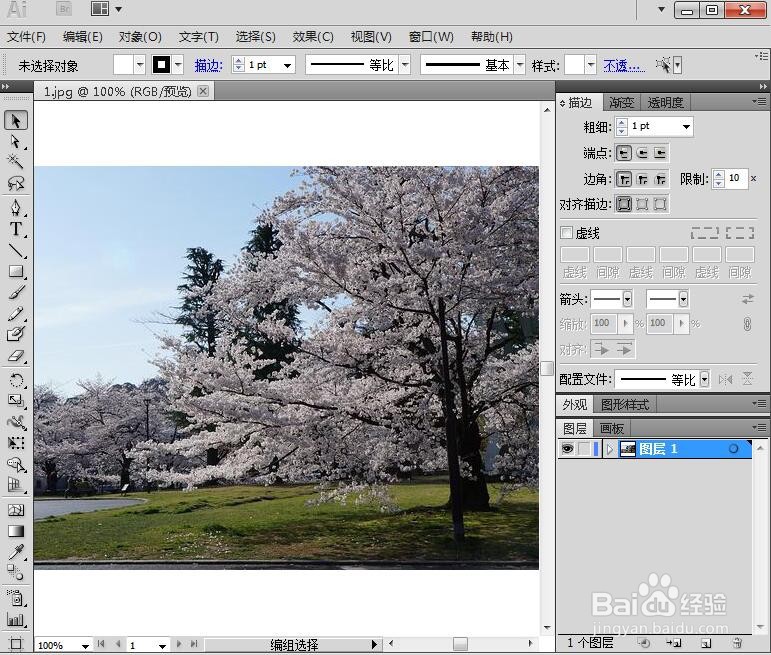Switch to the 图形样式 tab
The width and height of the screenshot is (771, 655).
click(624, 405)
